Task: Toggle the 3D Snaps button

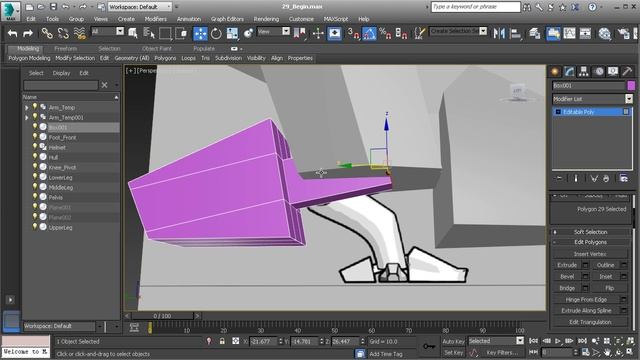Action: tap(352, 33)
